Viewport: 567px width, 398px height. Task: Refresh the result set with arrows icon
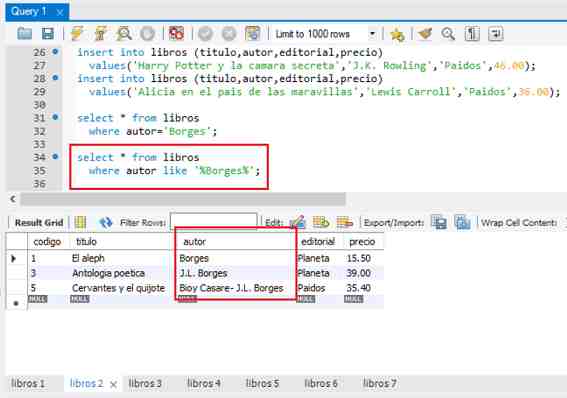(x=106, y=222)
